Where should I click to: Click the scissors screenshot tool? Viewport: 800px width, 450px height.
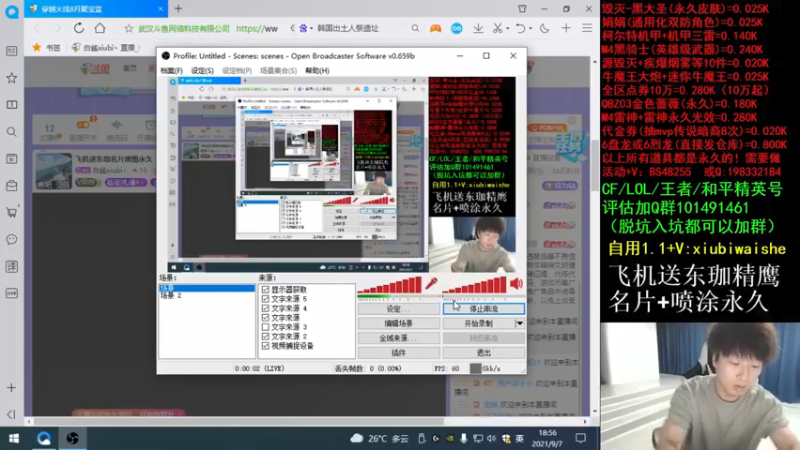pyautogui.click(x=497, y=29)
